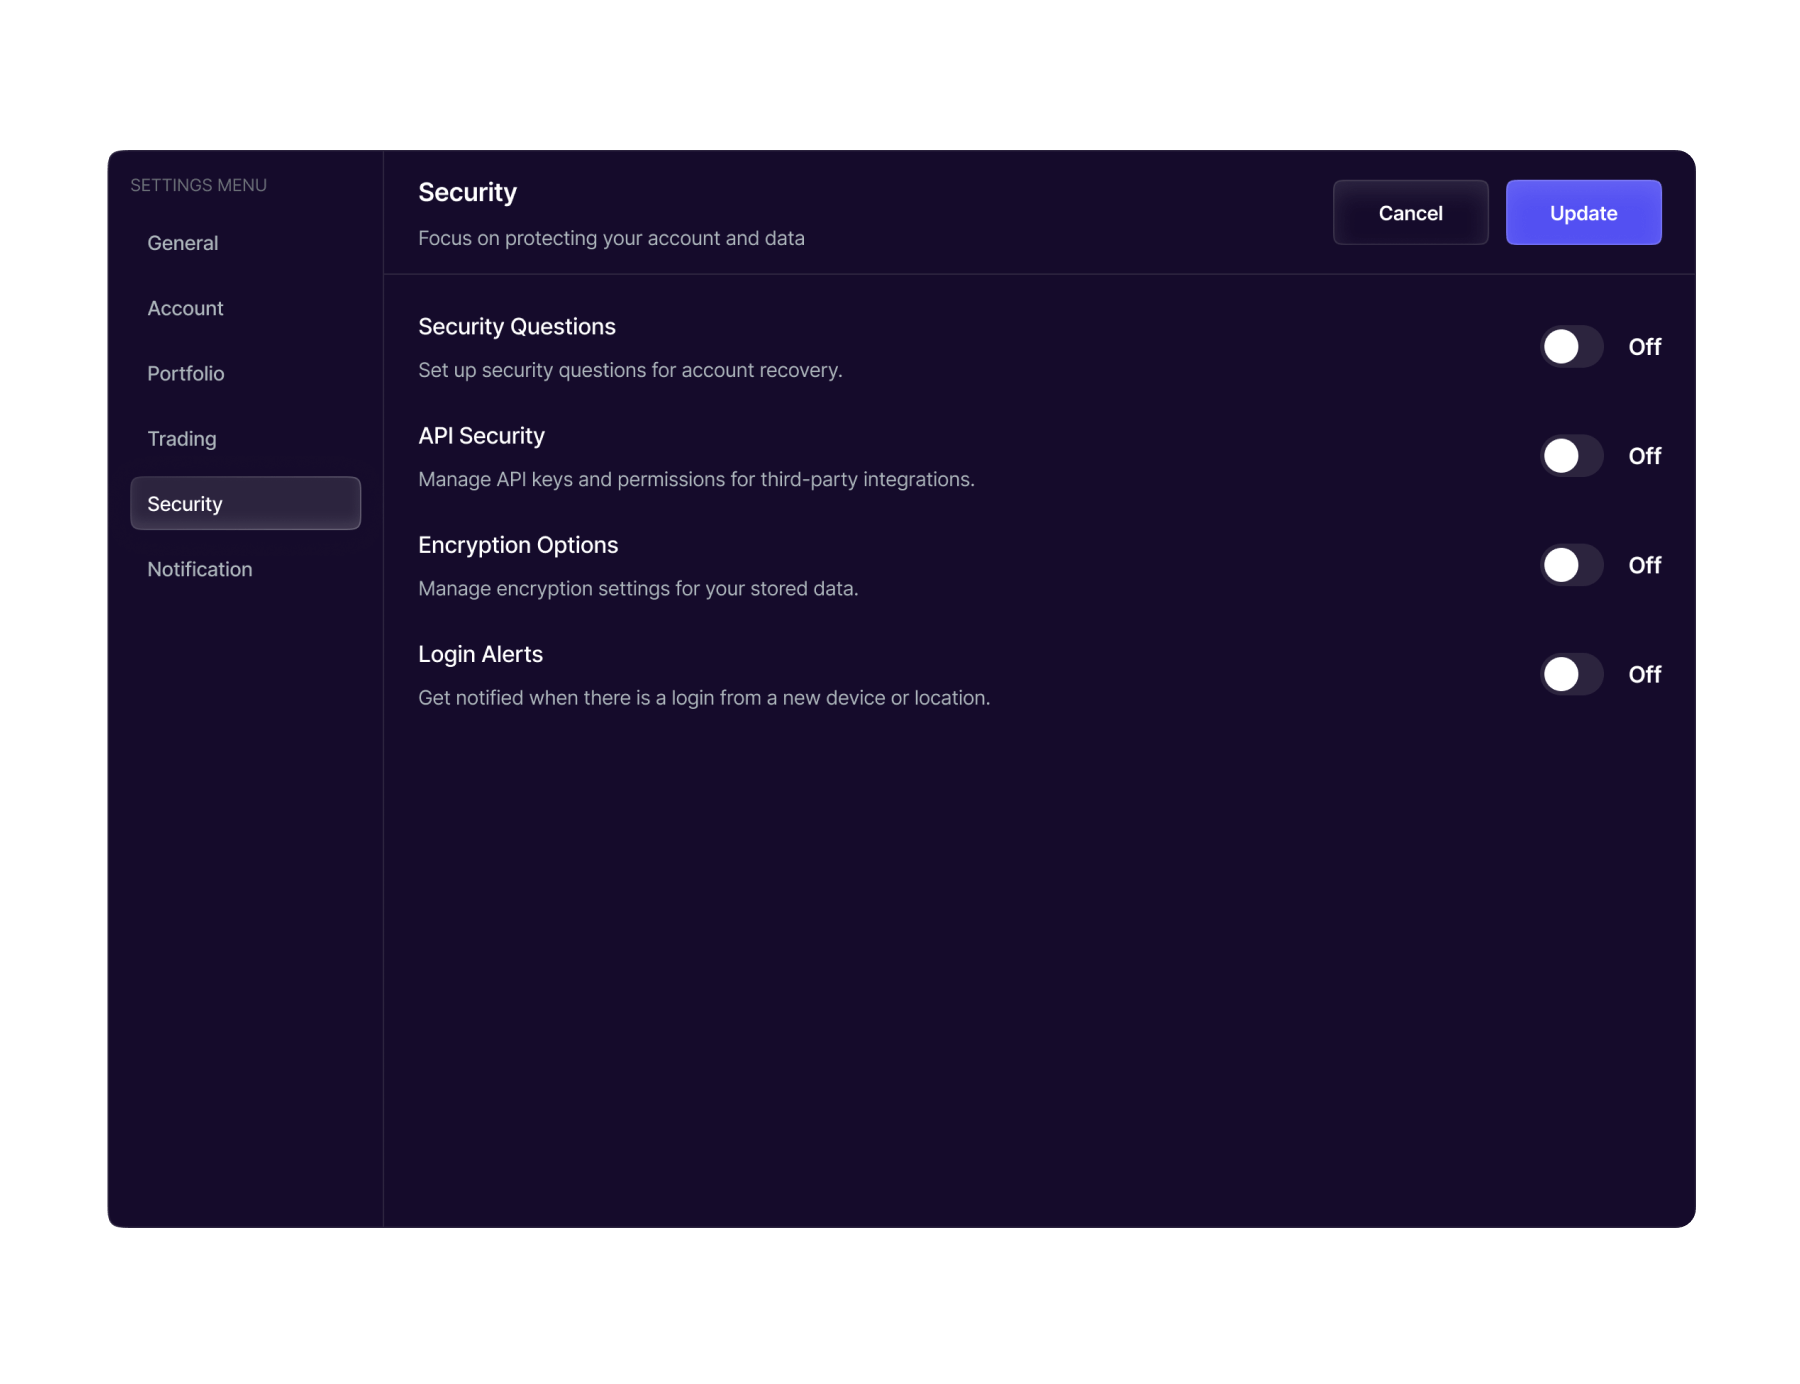Click the Off label beside Login Alerts
1800x1384 pixels.
point(1644,674)
